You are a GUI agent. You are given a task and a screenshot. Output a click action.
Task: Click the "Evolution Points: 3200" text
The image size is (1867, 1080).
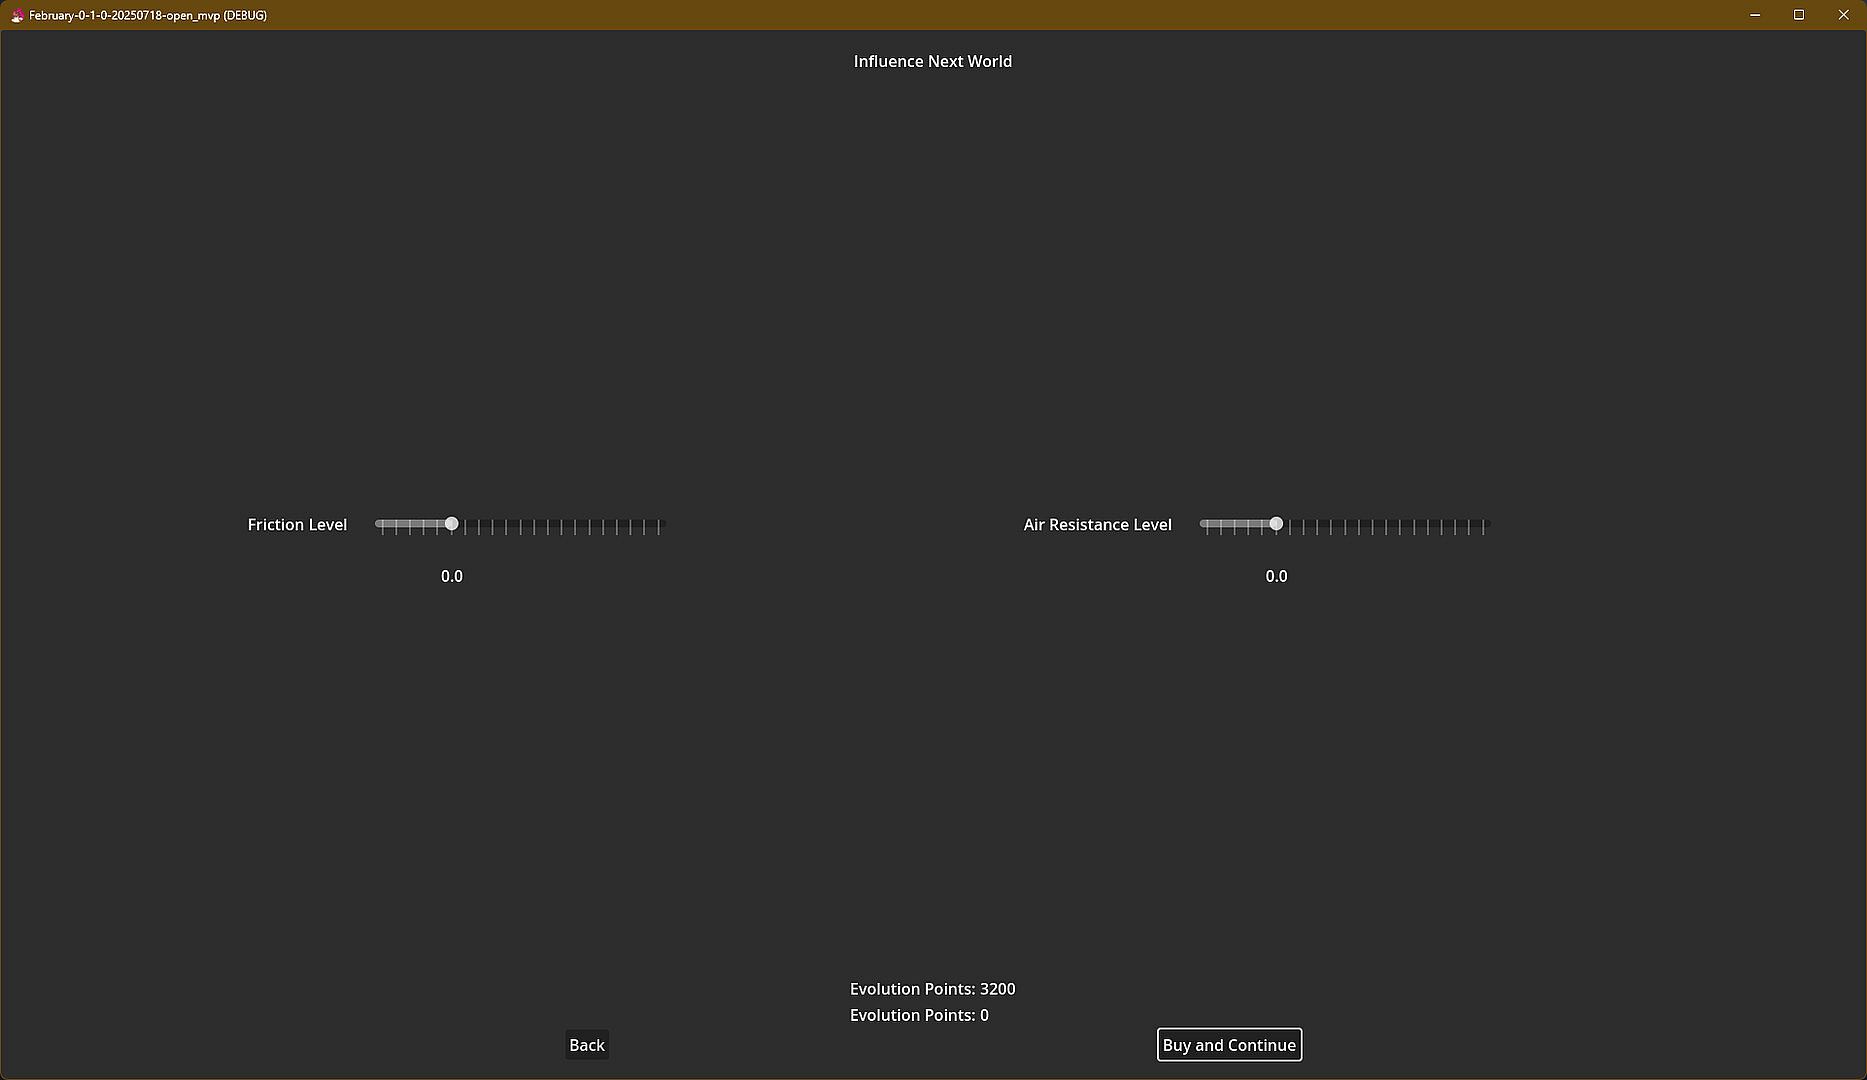point(933,989)
